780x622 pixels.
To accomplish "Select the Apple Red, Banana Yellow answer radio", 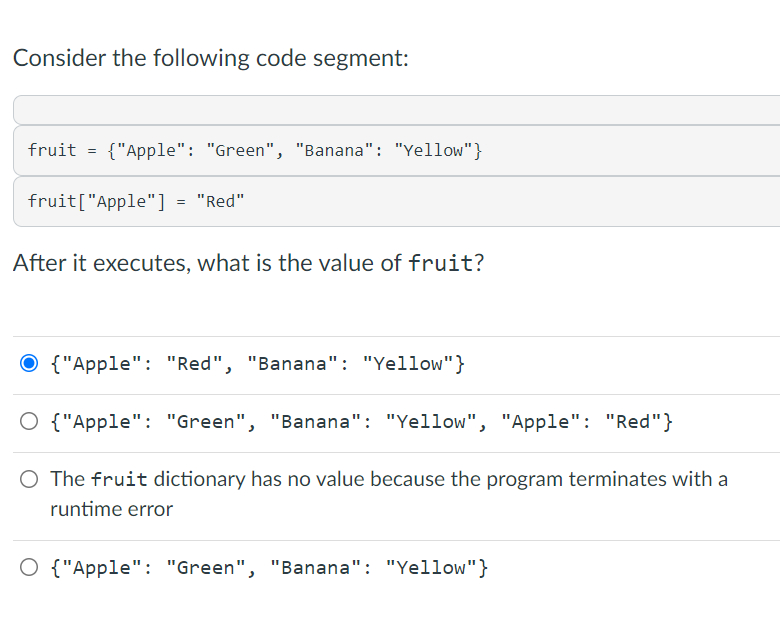I will (x=29, y=363).
